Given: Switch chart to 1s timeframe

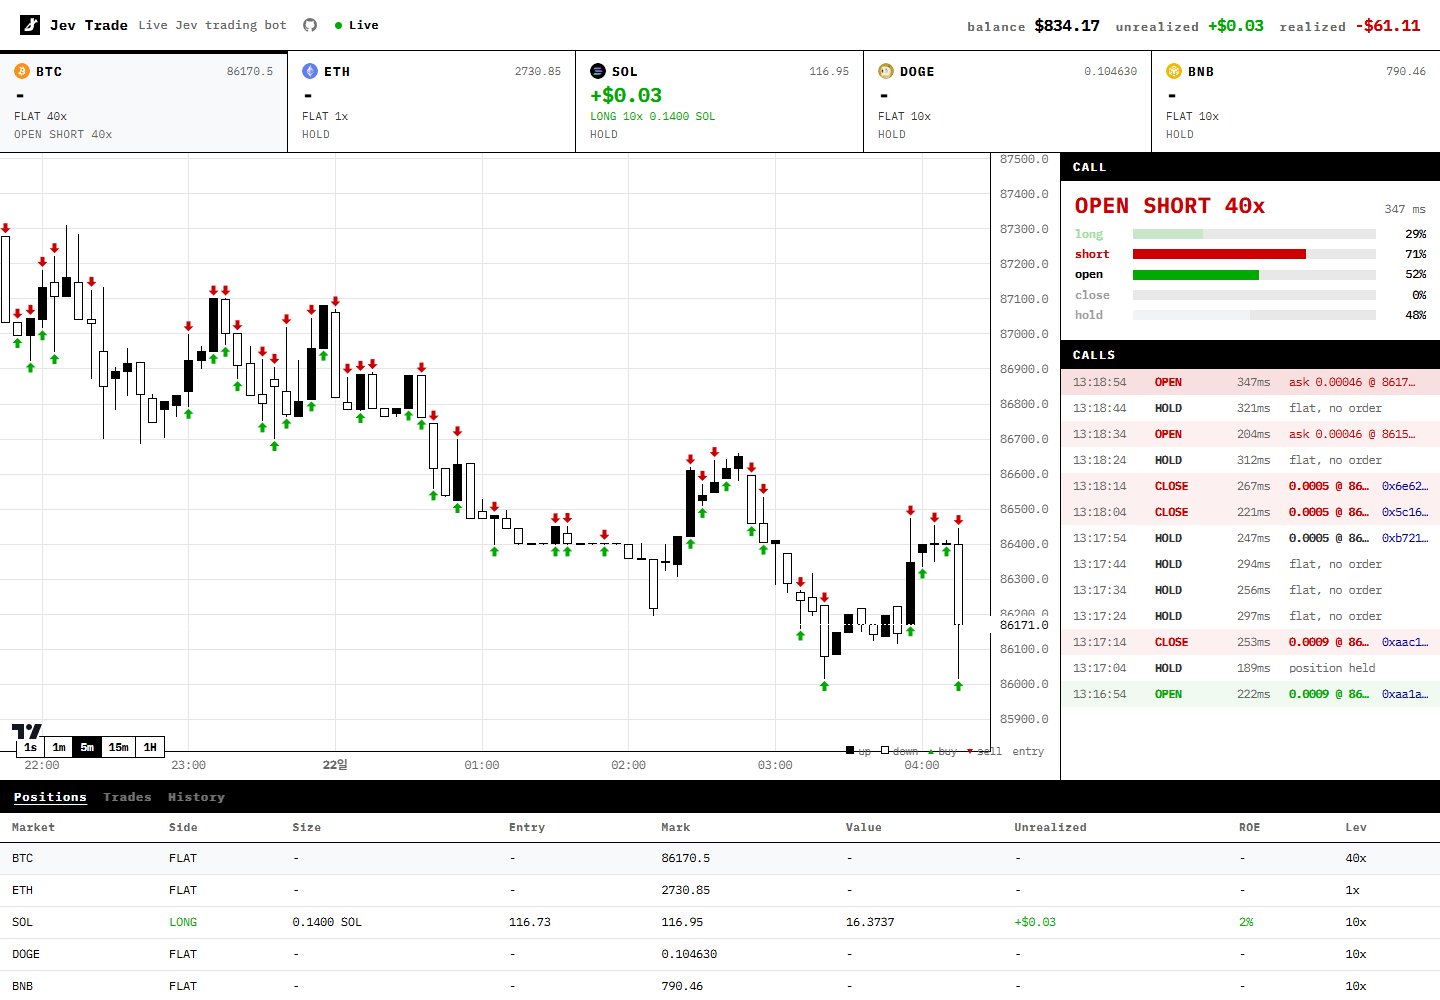Looking at the screenshot, I should [x=31, y=747].
